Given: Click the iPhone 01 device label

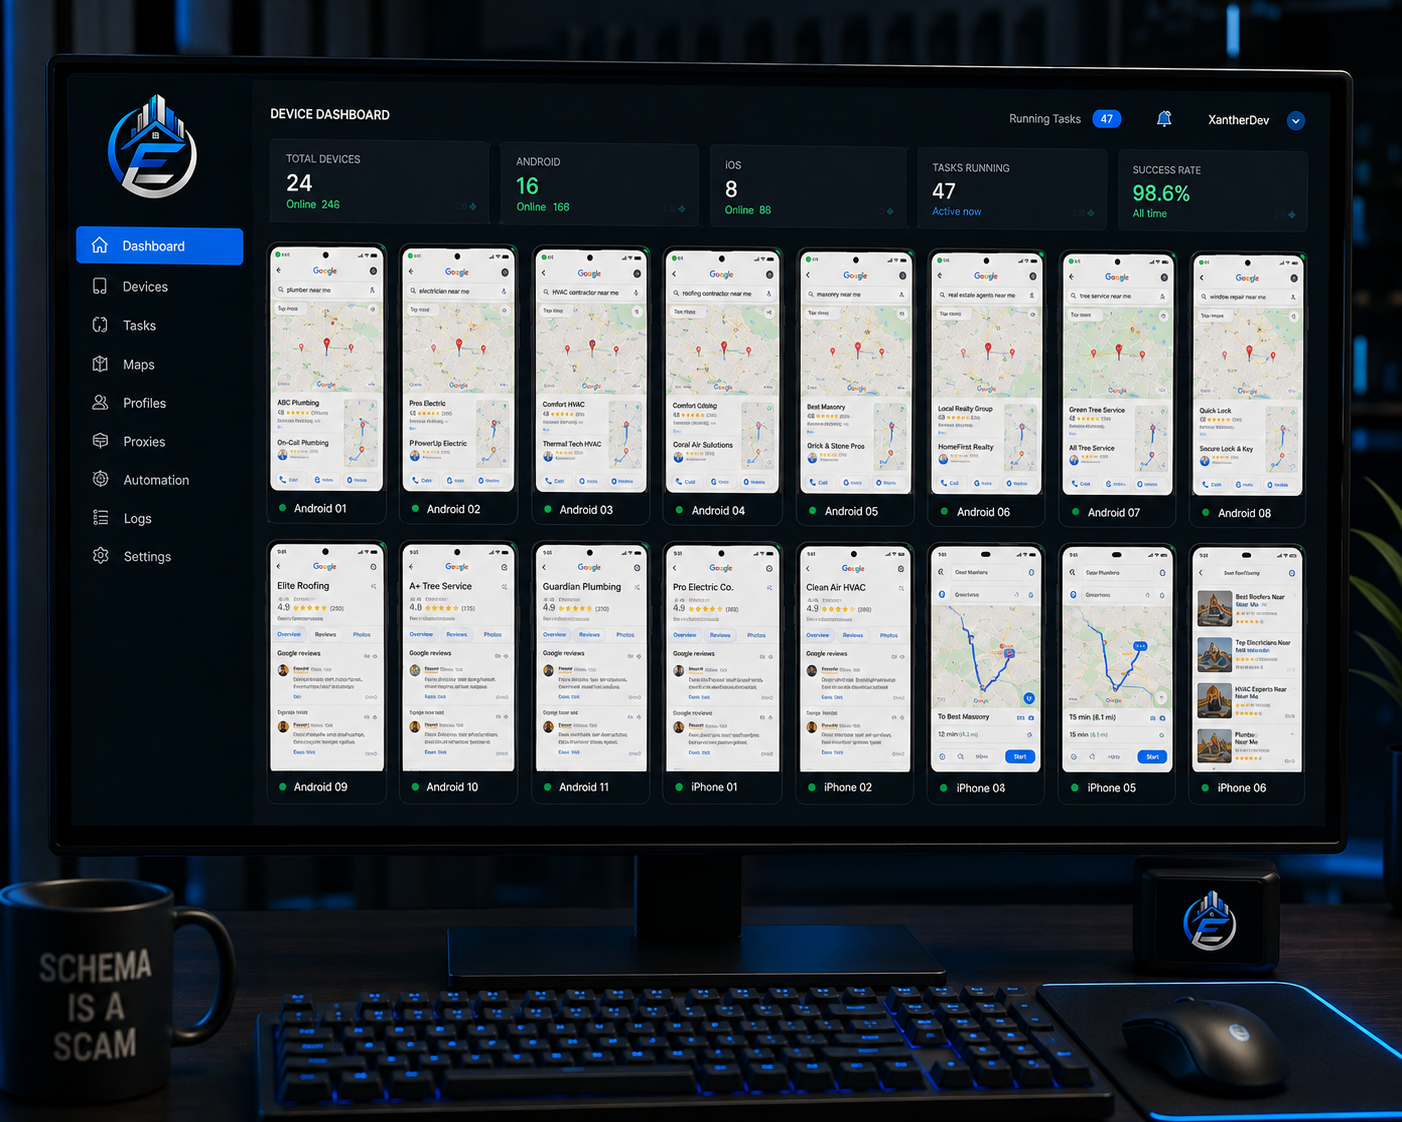Looking at the screenshot, I should [x=714, y=787].
